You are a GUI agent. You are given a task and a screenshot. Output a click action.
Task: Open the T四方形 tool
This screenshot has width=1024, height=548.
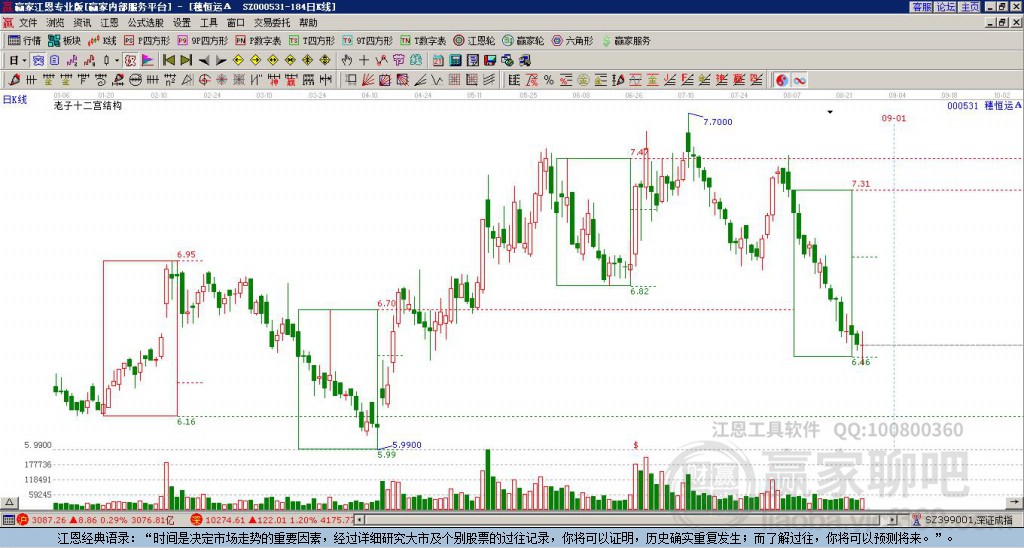point(312,40)
